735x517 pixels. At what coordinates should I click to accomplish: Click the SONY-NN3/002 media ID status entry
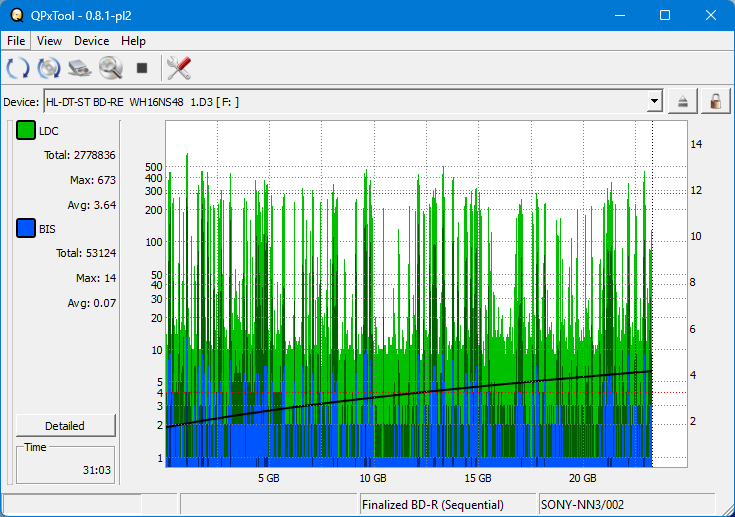click(x=582, y=505)
